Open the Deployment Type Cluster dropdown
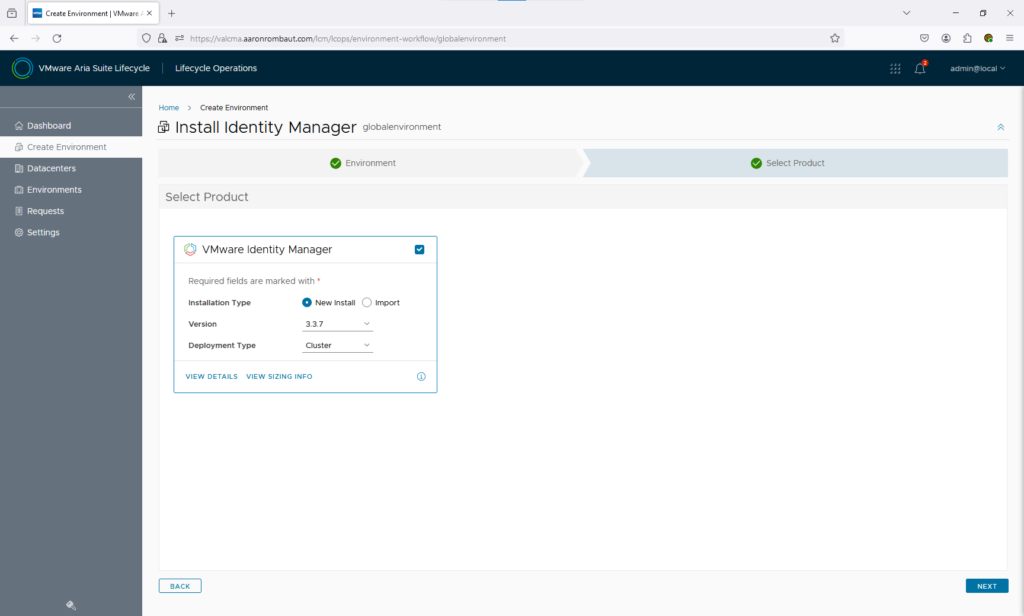 pyautogui.click(x=338, y=346)
